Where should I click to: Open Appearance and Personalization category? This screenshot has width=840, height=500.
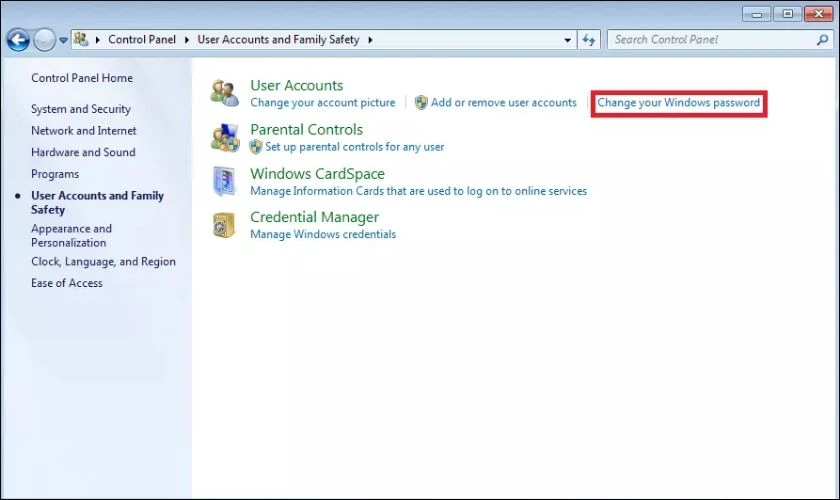(x=71, y=236)
